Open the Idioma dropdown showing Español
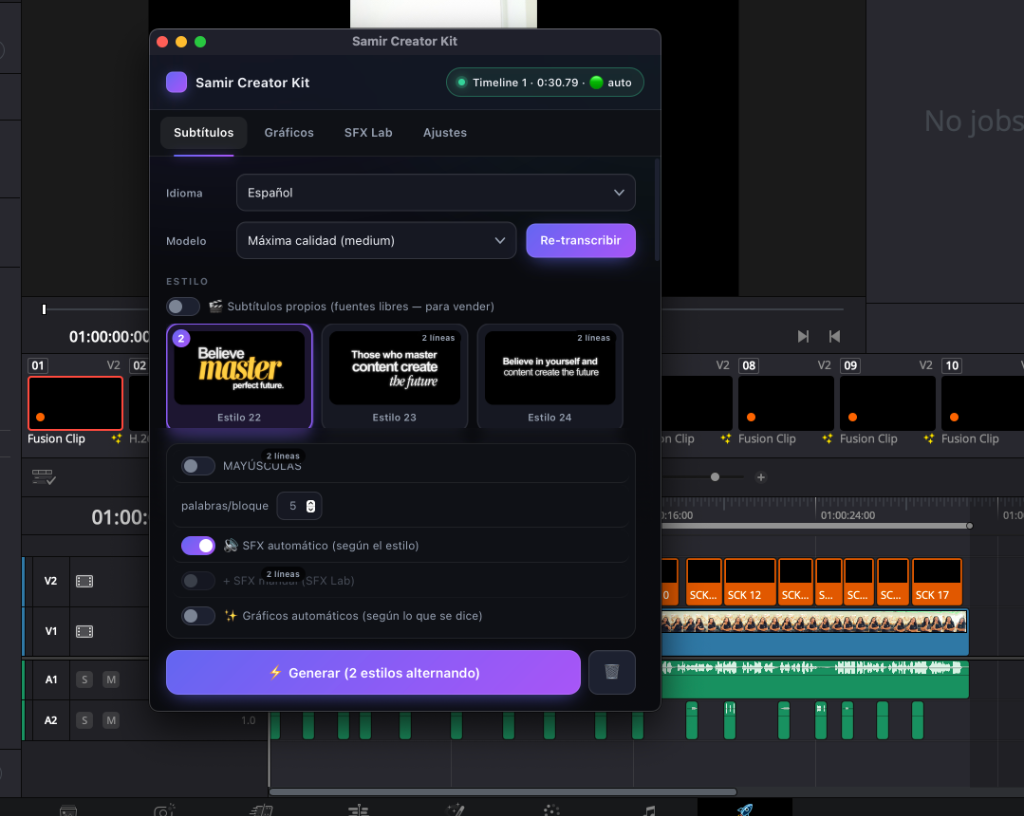 (436, 193)
